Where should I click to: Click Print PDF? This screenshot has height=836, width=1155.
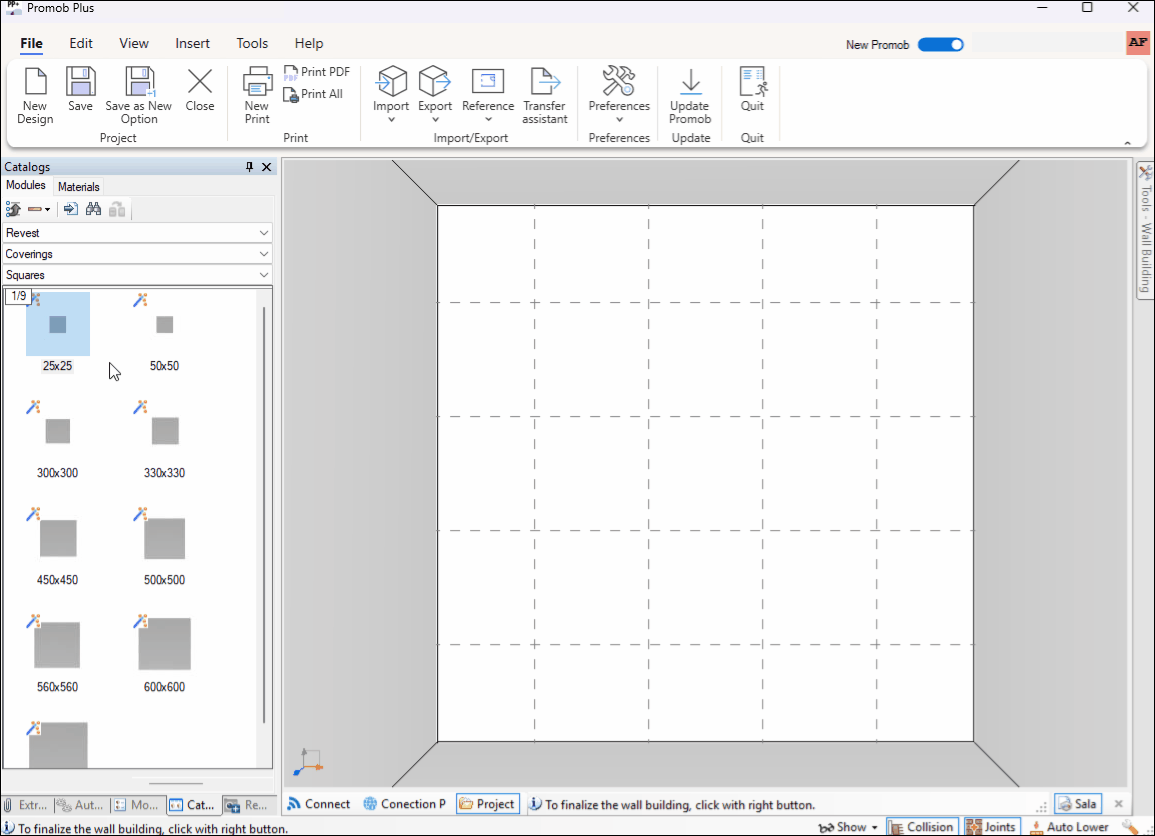click(317, 71)
